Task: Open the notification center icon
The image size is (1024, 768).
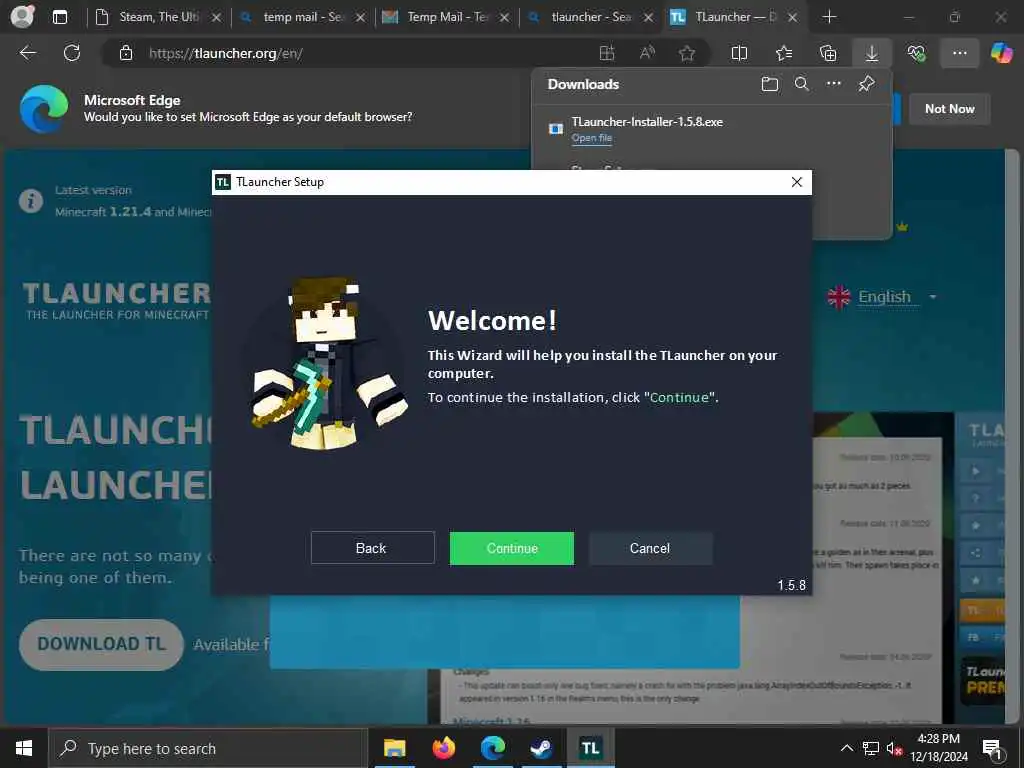Action: click(x=992, y=749)
